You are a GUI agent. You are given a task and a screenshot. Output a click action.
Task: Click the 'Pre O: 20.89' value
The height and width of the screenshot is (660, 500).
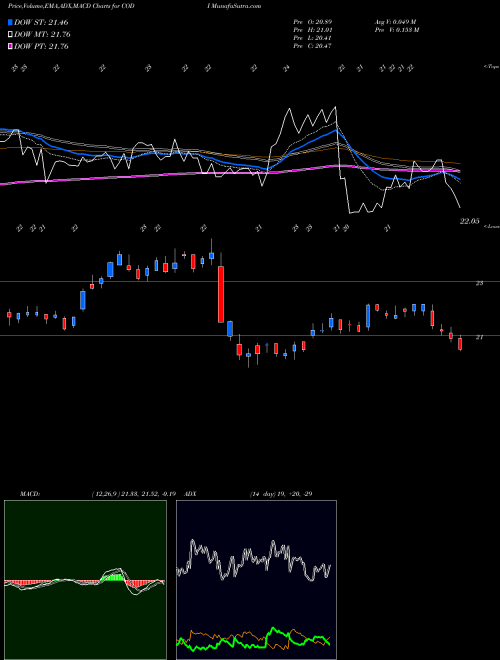click(x=313, y=22)
